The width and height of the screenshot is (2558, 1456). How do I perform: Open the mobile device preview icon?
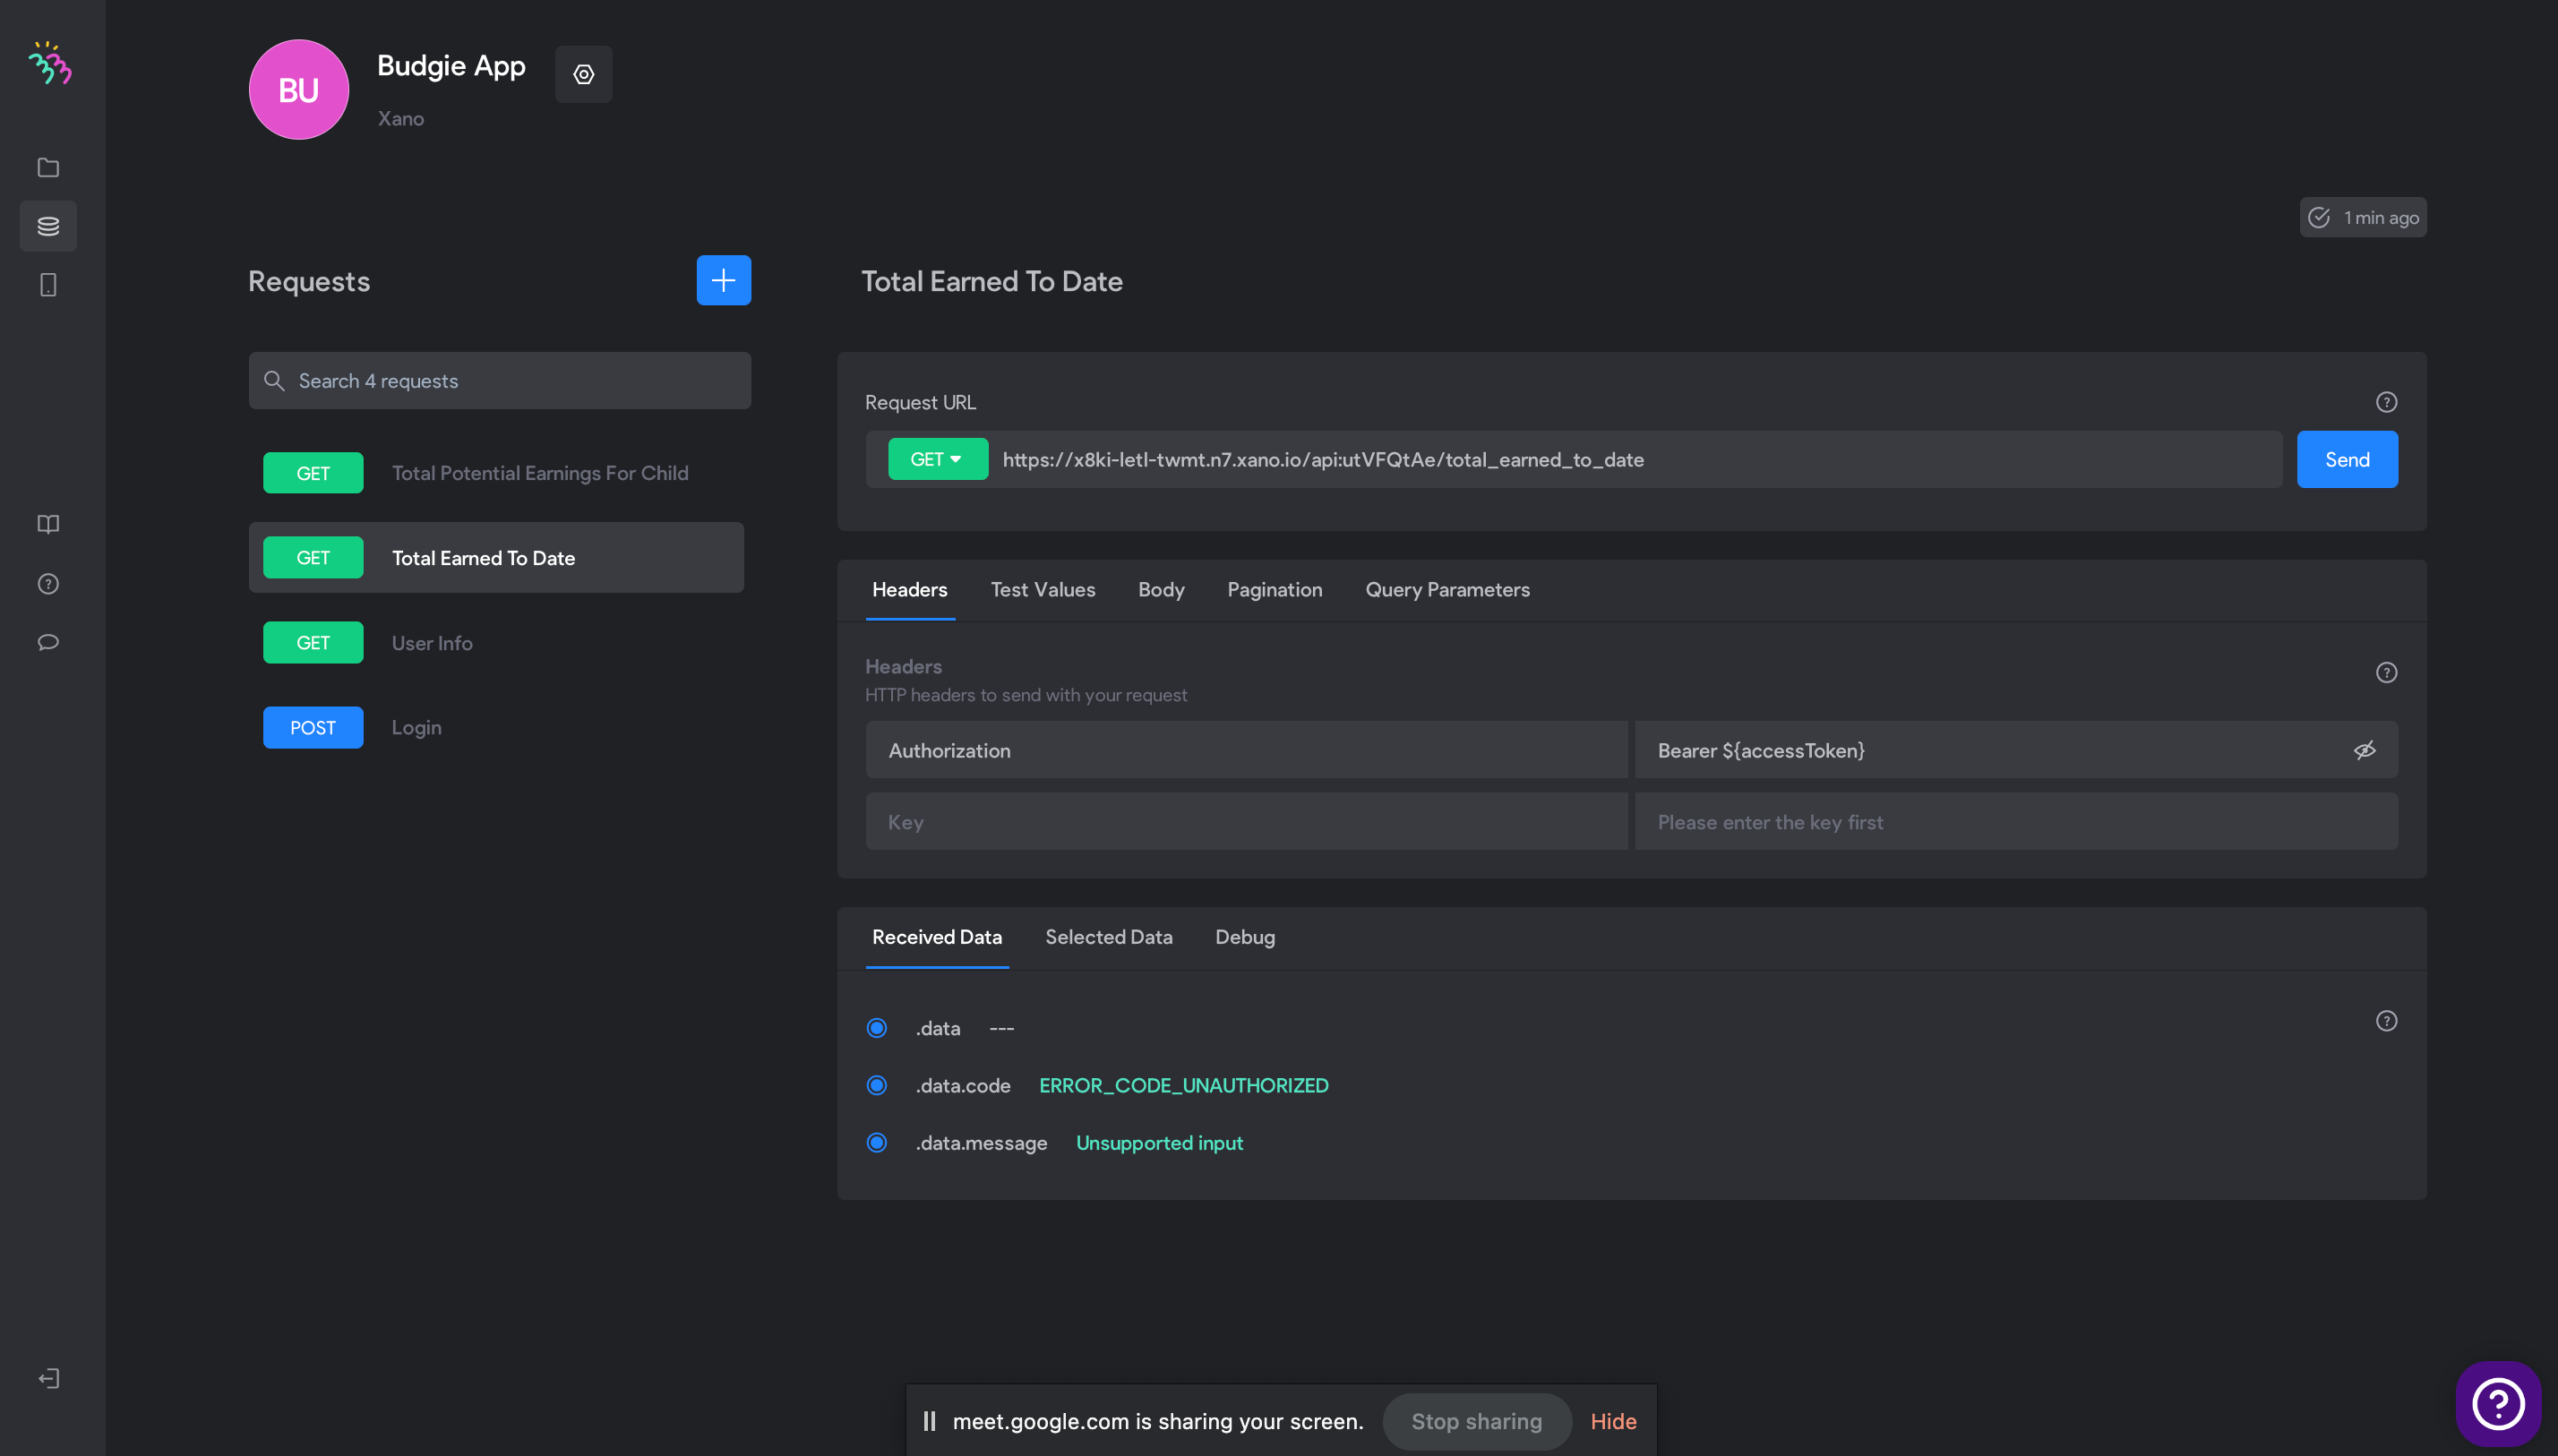(x=48, y=285)
